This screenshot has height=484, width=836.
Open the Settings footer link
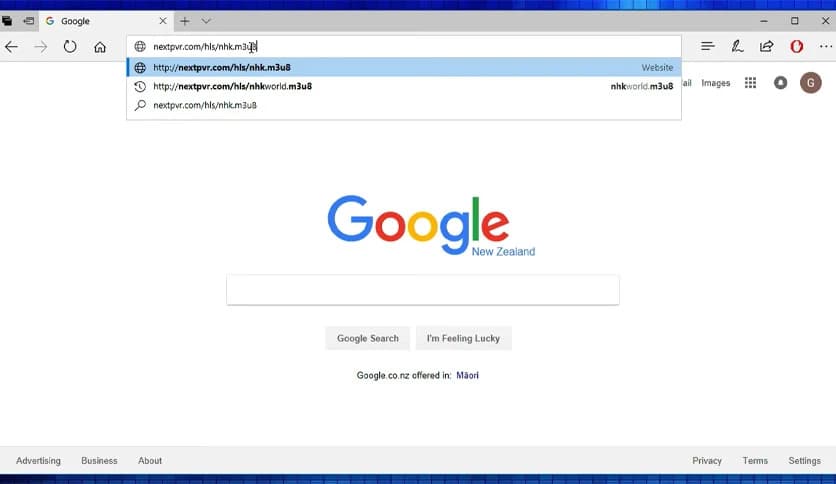[x=805, y=461]
